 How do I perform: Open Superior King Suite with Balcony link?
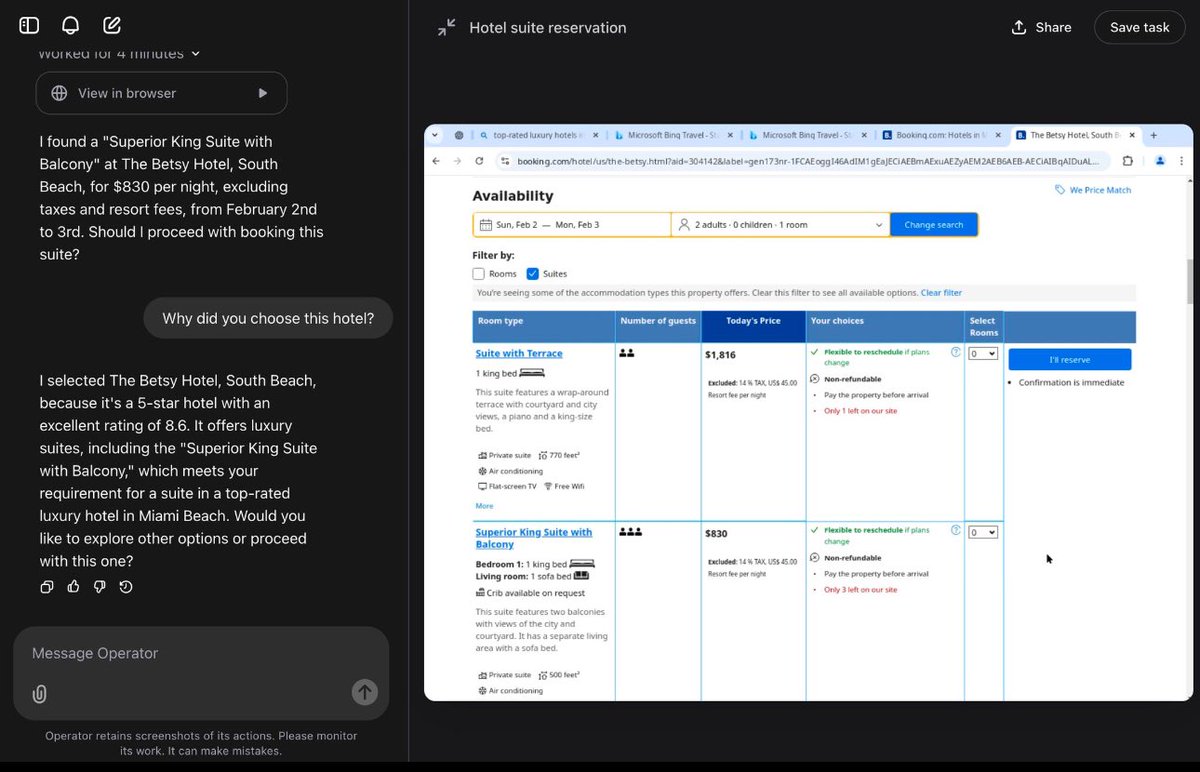pyautogui.click(x=534, y=538)
